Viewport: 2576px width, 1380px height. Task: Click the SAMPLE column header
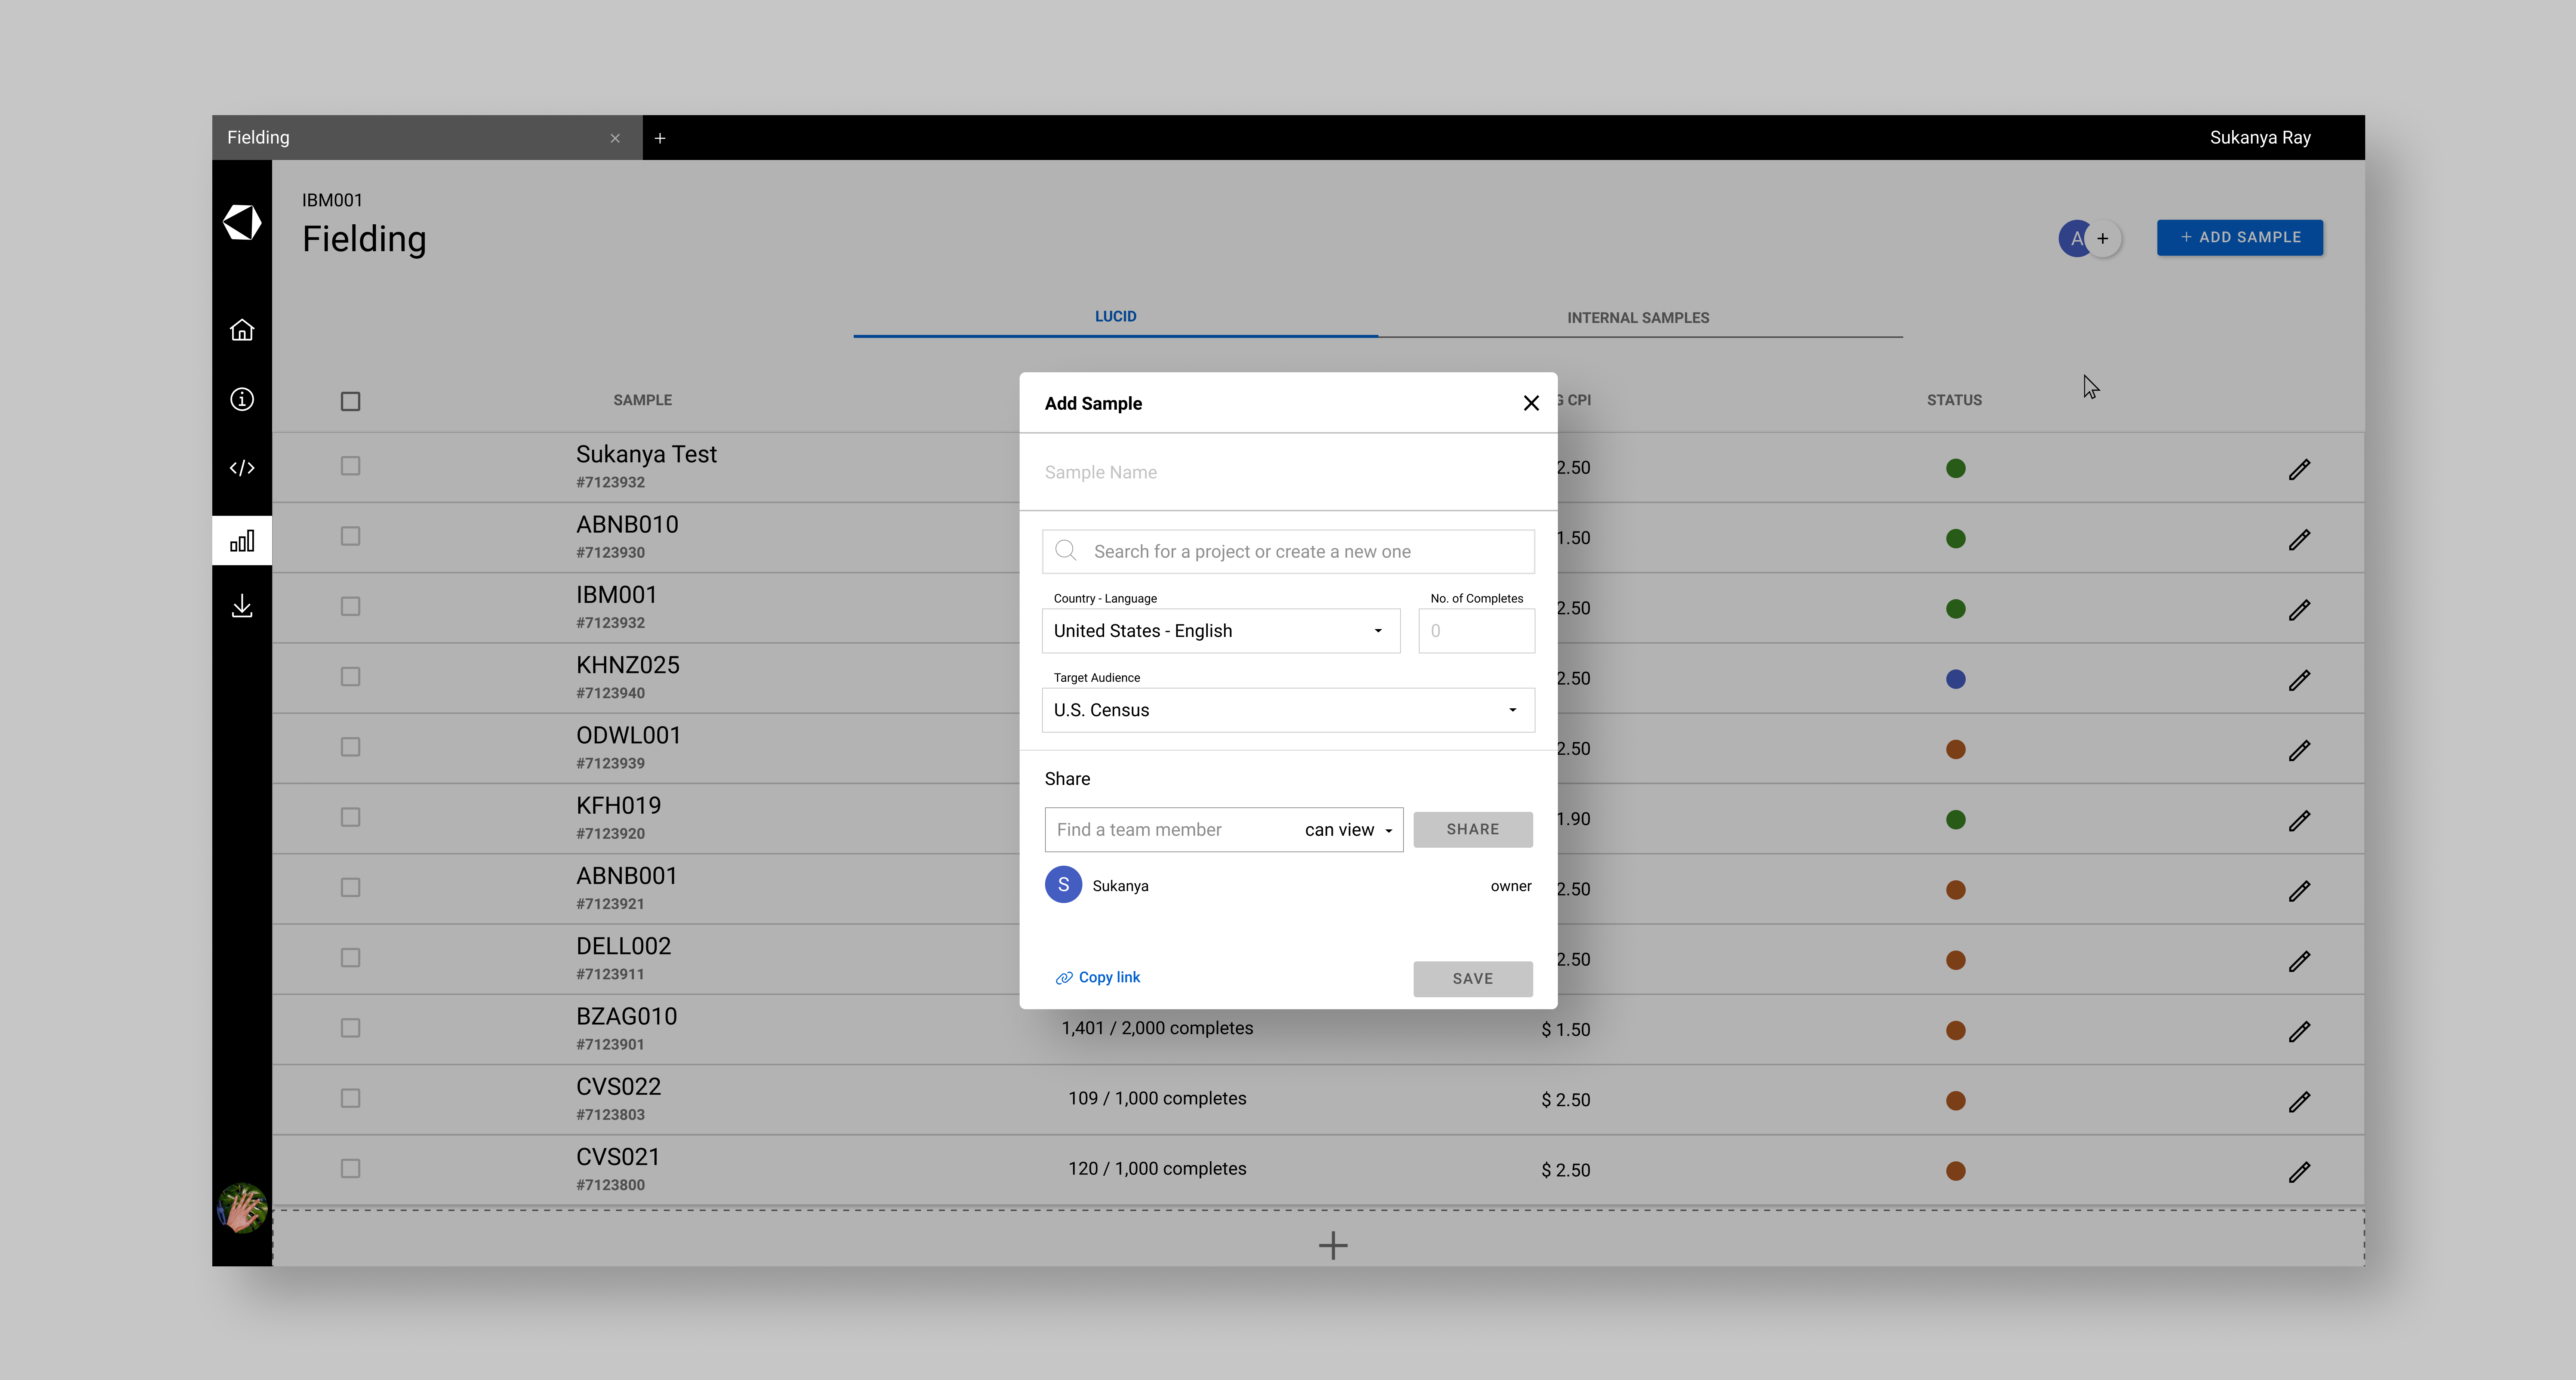[x=642, y=400]
